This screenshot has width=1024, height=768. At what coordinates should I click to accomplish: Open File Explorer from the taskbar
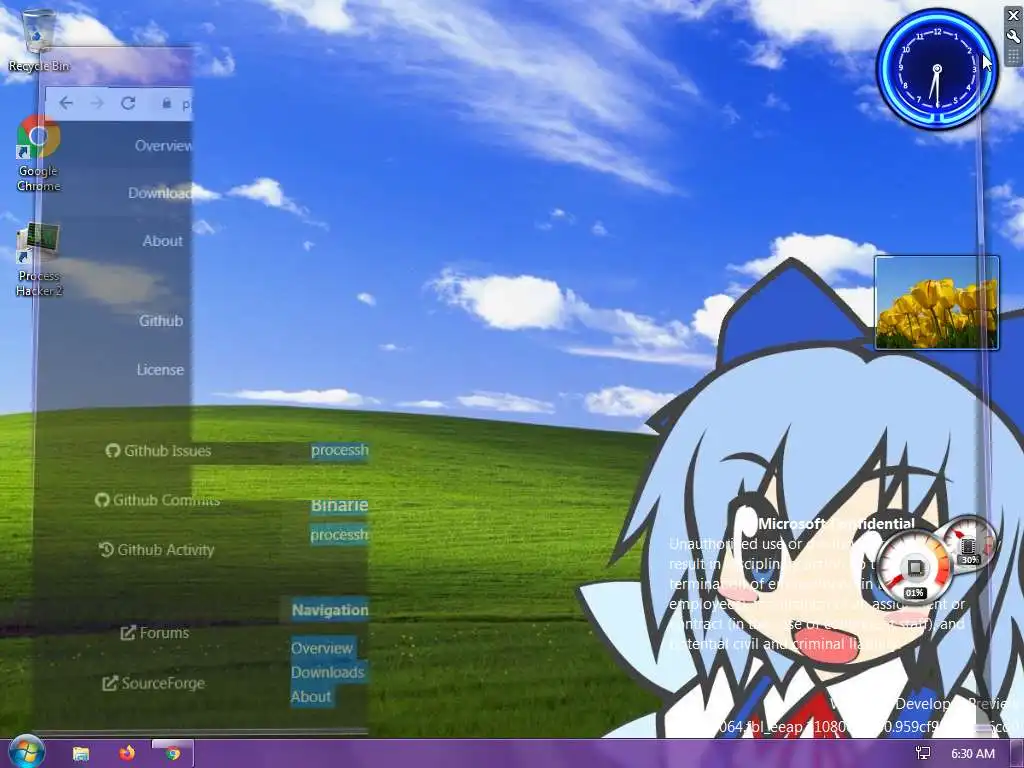(x=81, y=754)
